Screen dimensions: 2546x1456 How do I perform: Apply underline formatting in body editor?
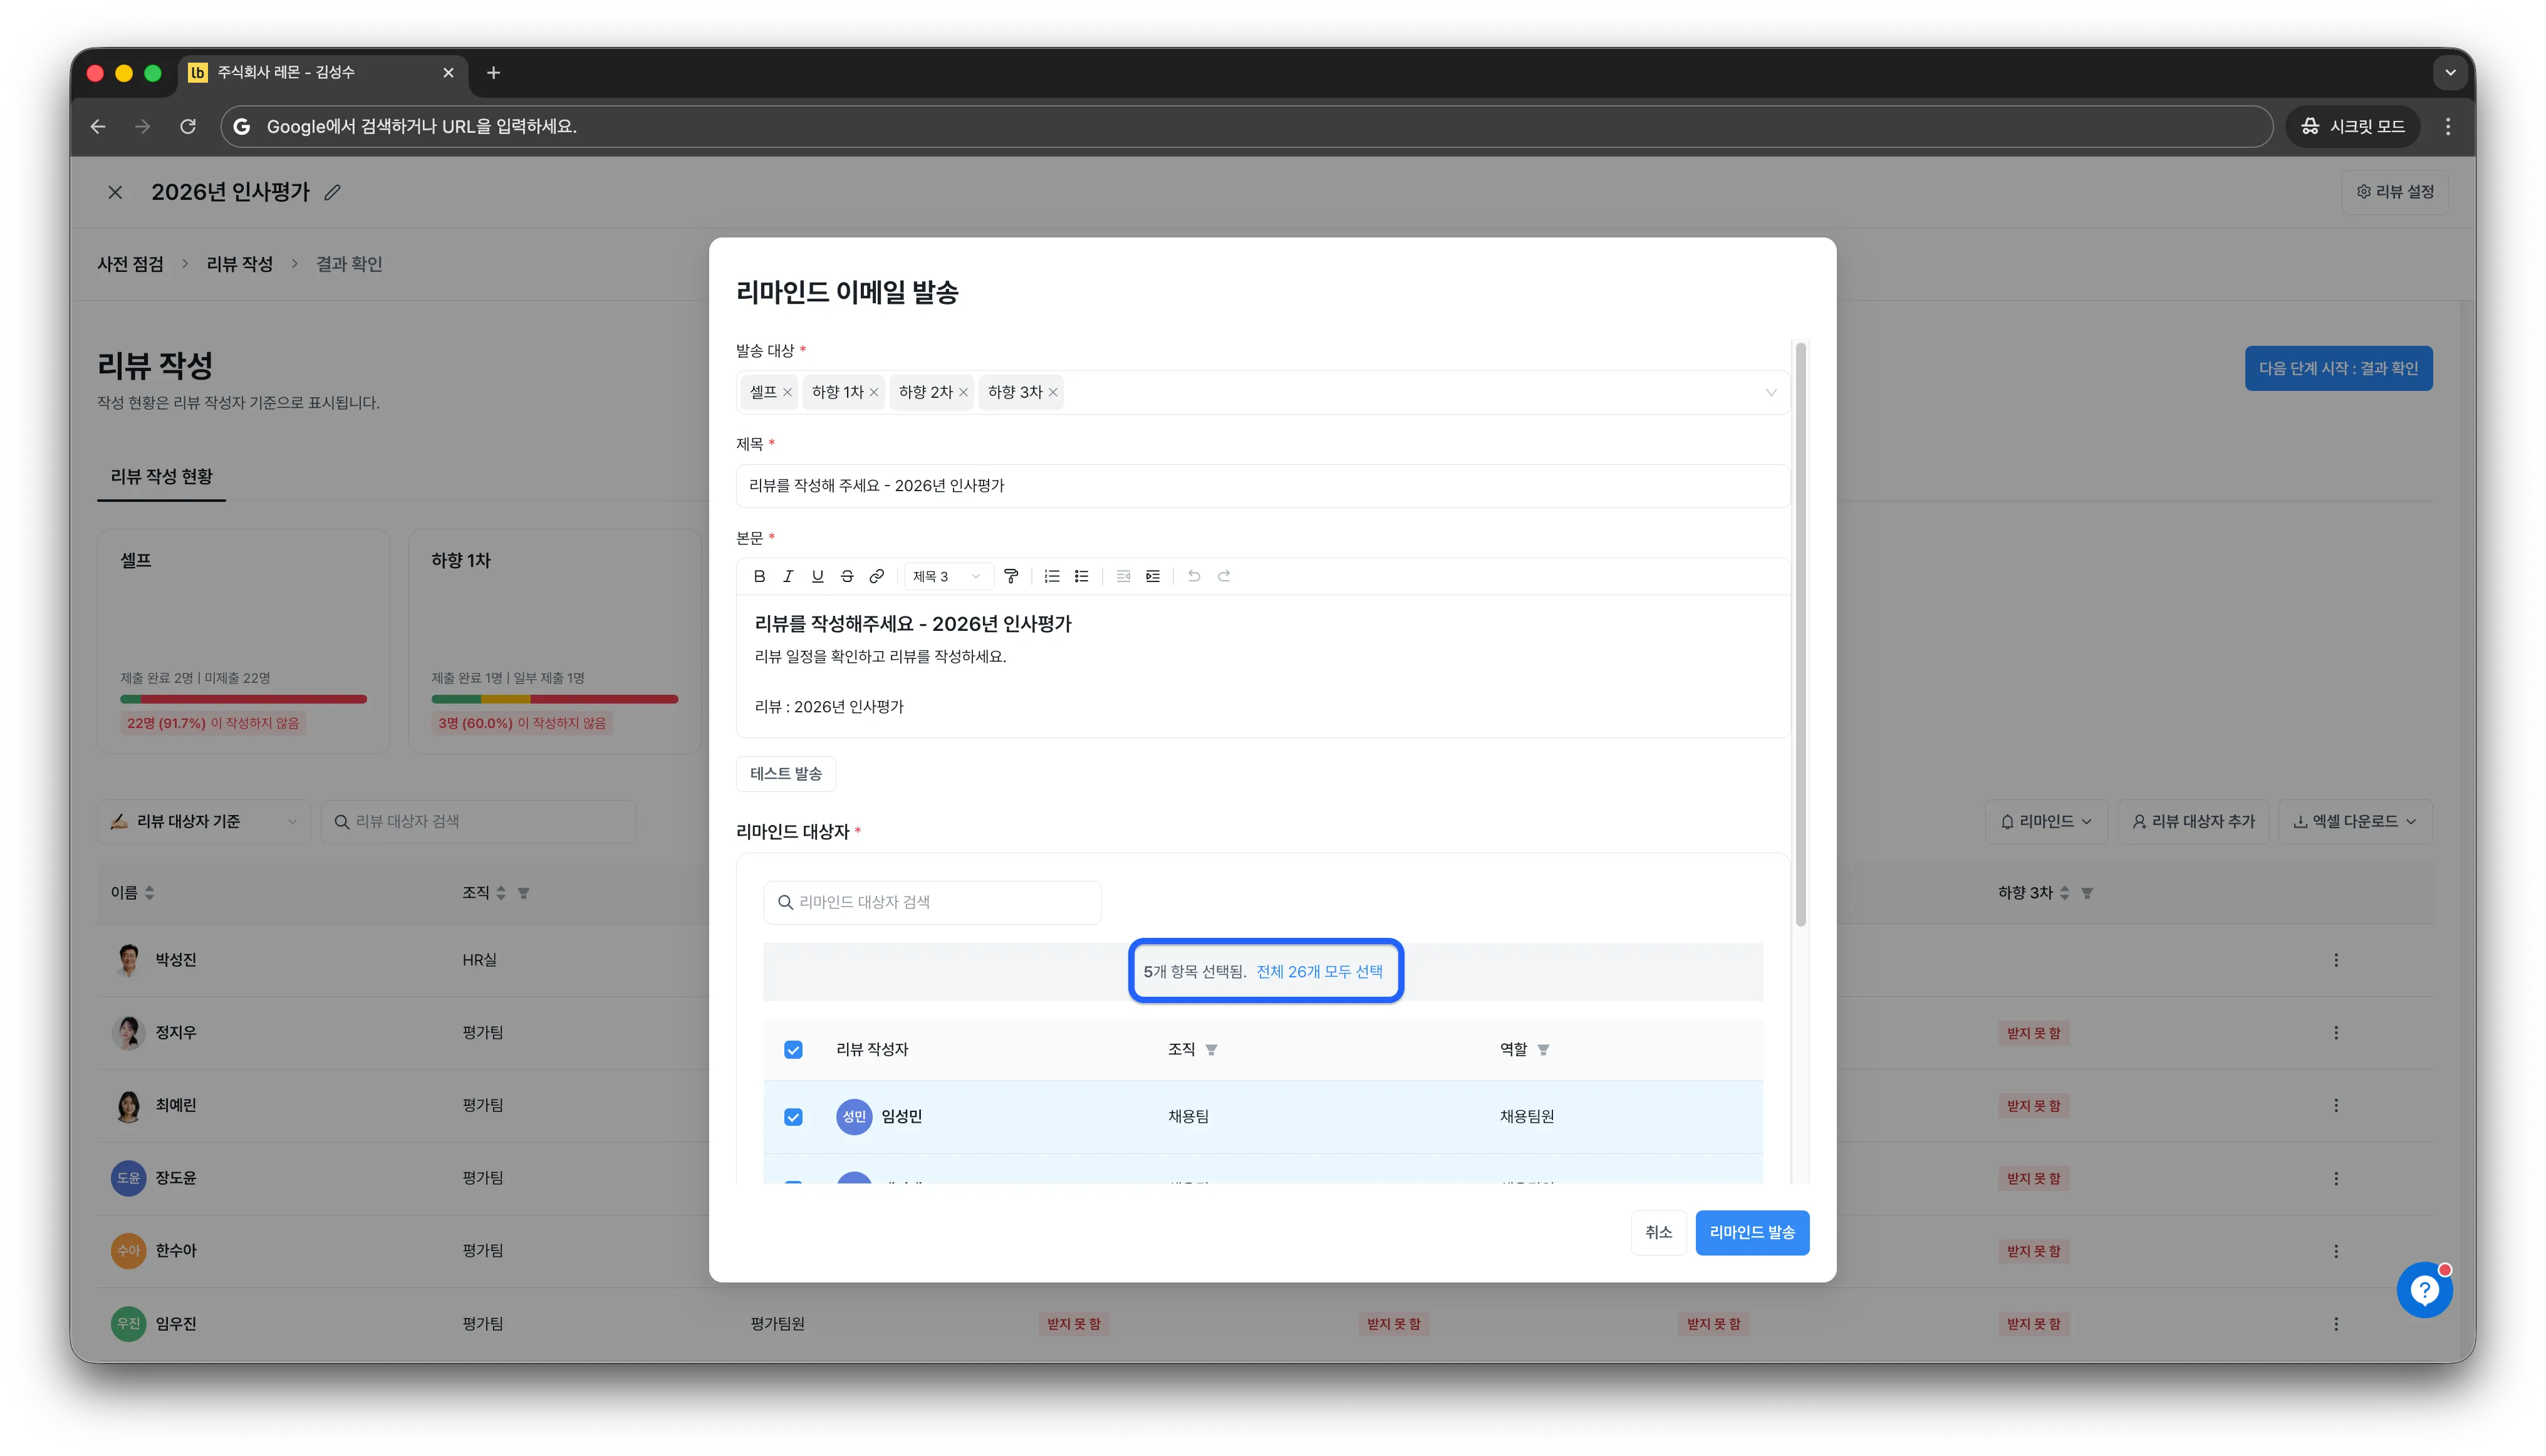point(817,576)
